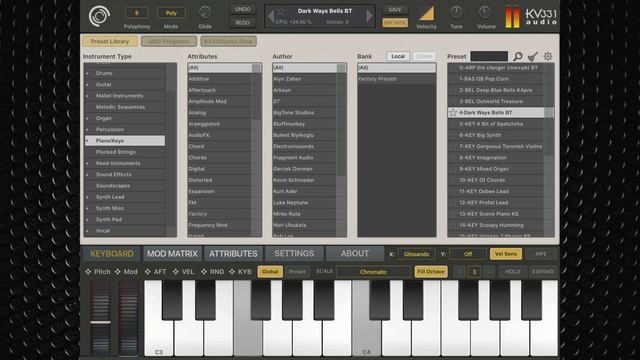Select the Preset Library tab

coord(110,41)
